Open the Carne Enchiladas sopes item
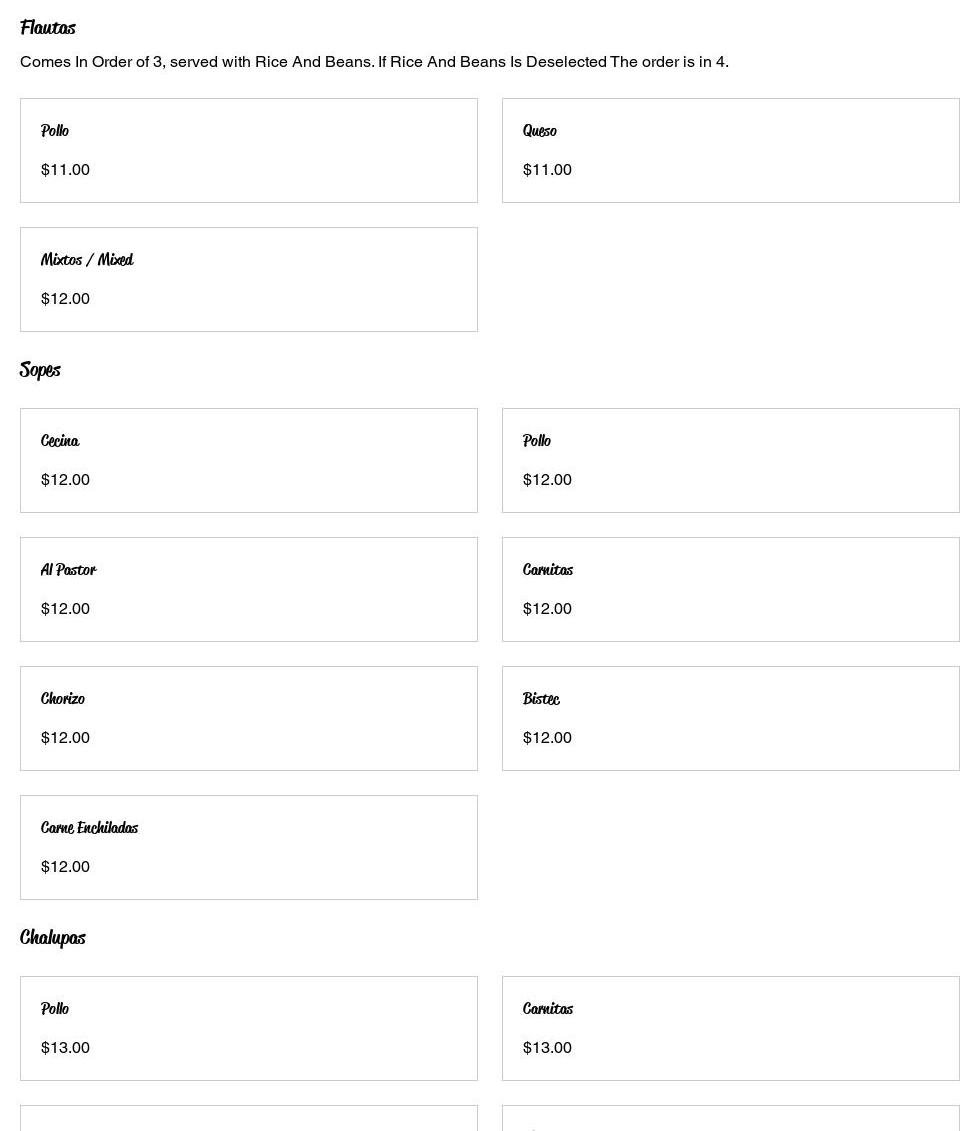Image resolution: width=965 pixels, height=1131 pixels. [248, 848]
